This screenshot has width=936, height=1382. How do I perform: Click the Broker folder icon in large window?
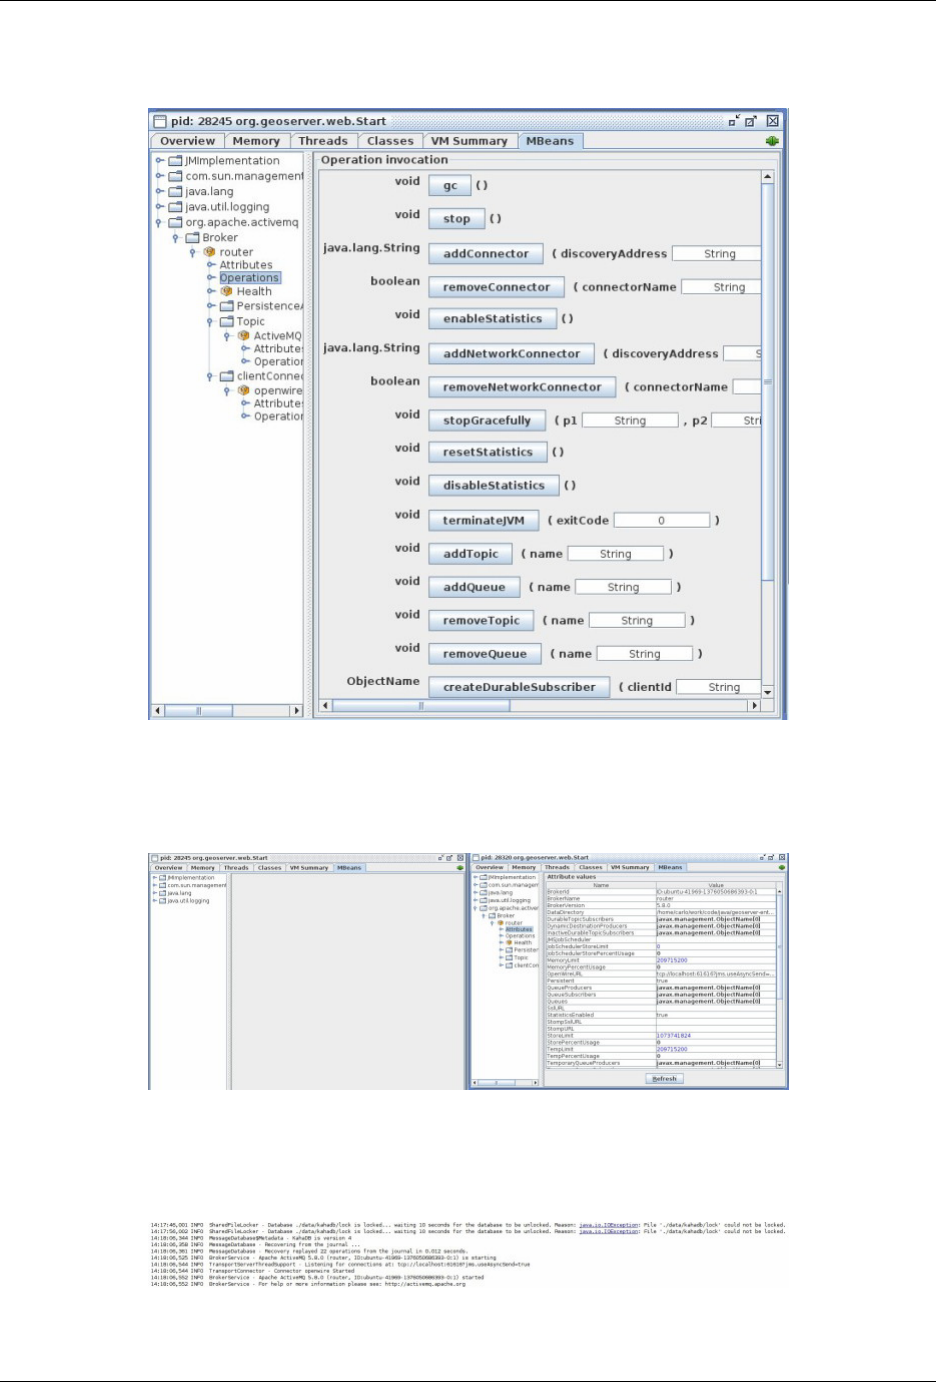[x=192, y=237]
